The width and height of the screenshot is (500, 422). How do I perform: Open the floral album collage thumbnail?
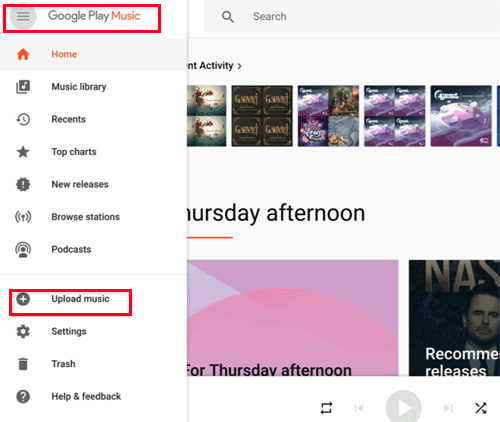pos(207,116)
